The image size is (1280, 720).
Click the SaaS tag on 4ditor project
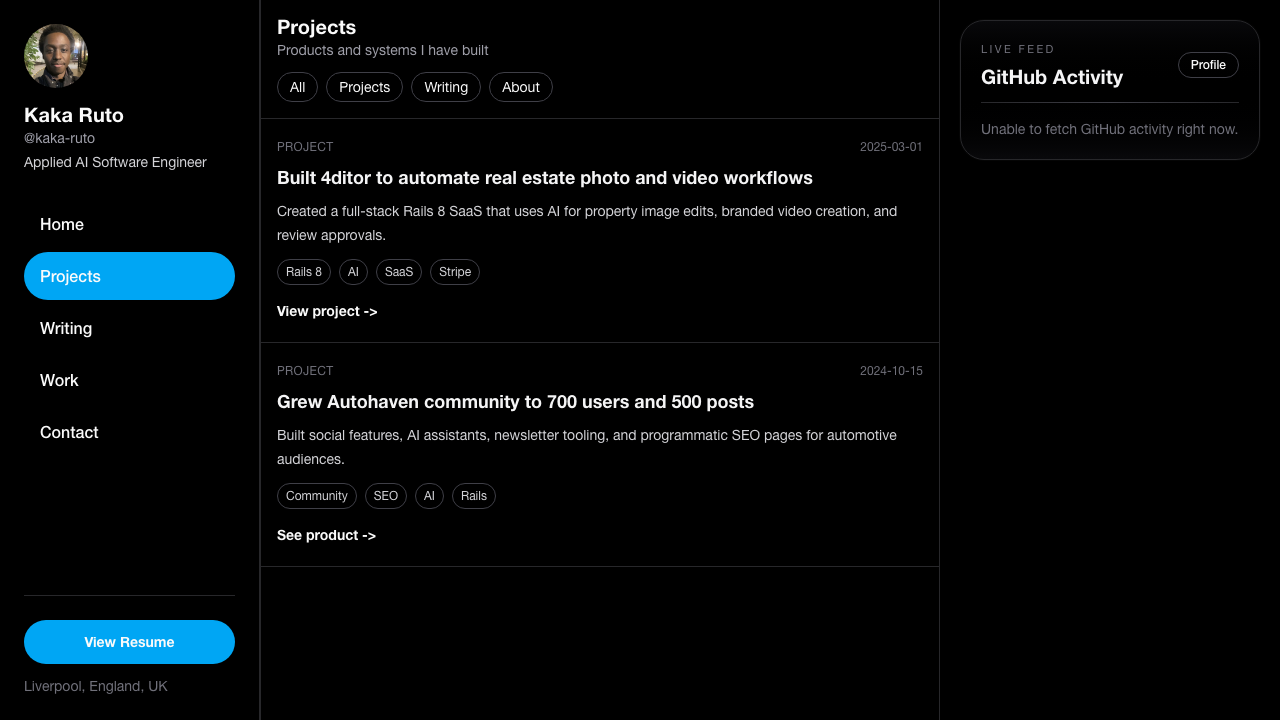398,271
